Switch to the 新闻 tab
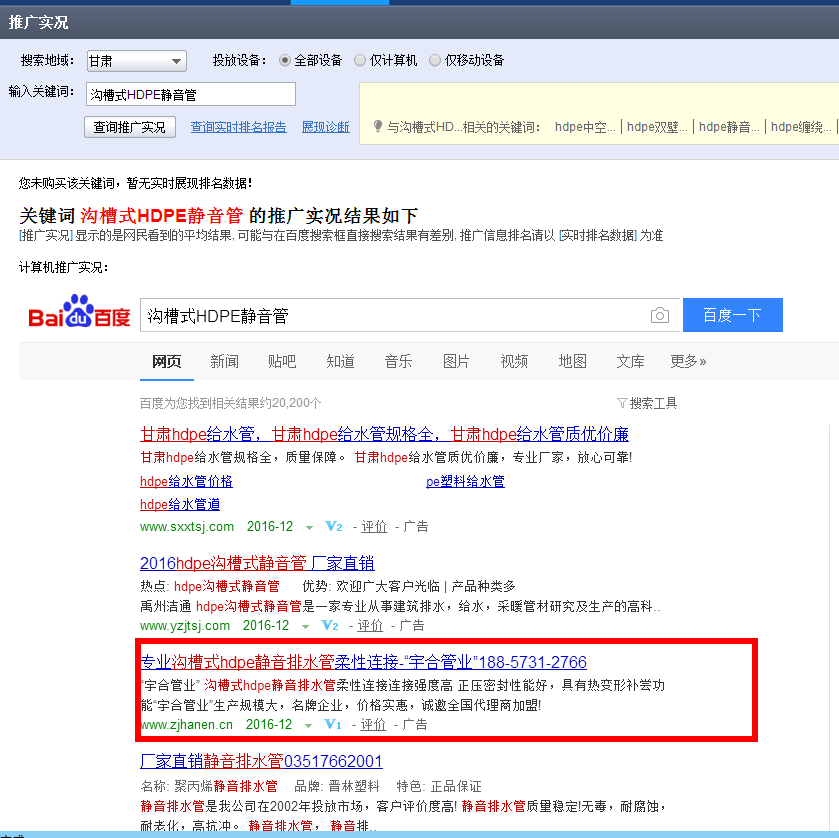This screenshot has height=838, width=839. point(224,362)
